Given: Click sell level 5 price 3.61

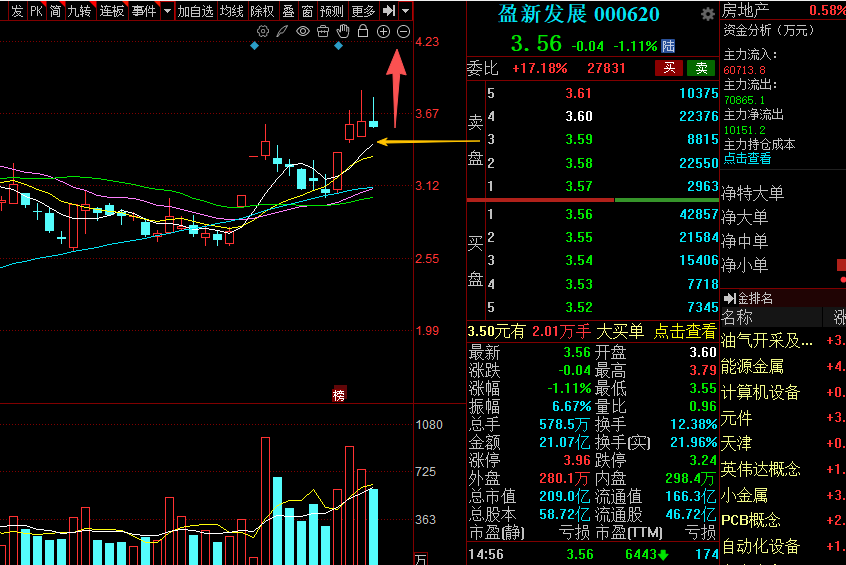Looking at the screenshot, I should (579, 93).
